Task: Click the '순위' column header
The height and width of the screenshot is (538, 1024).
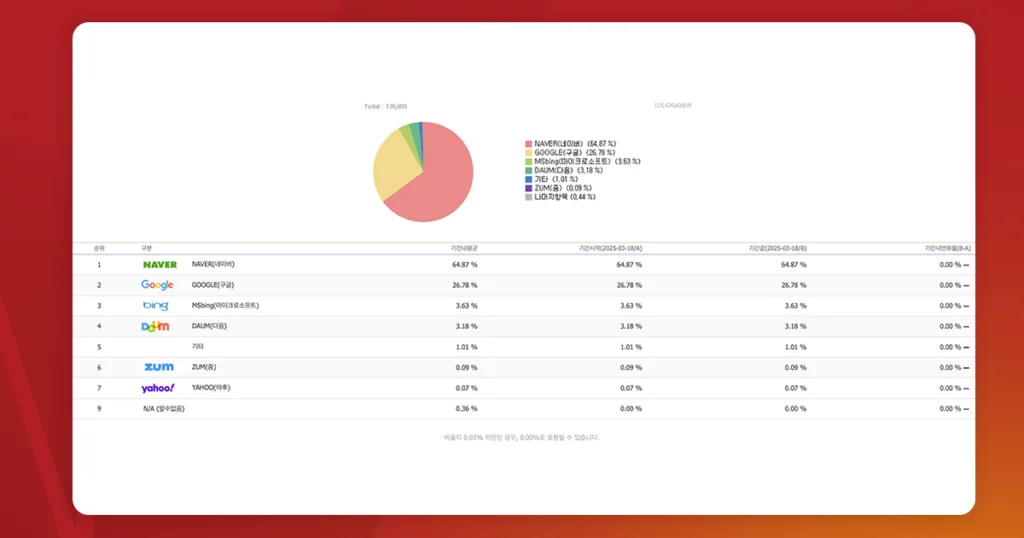Action: click(x=99, y=248)
